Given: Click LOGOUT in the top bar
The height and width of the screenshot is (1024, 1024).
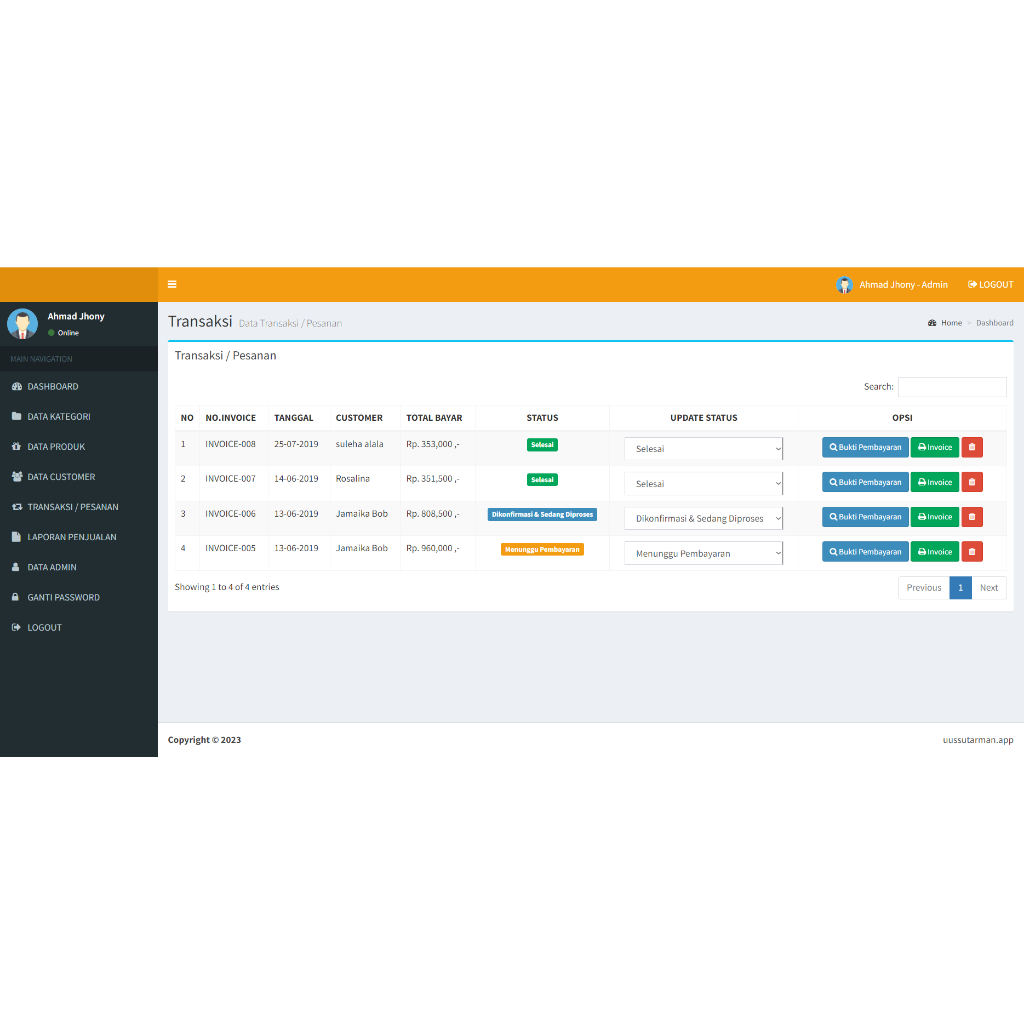Looking at the screenshot, I should [x=990, y=285].
